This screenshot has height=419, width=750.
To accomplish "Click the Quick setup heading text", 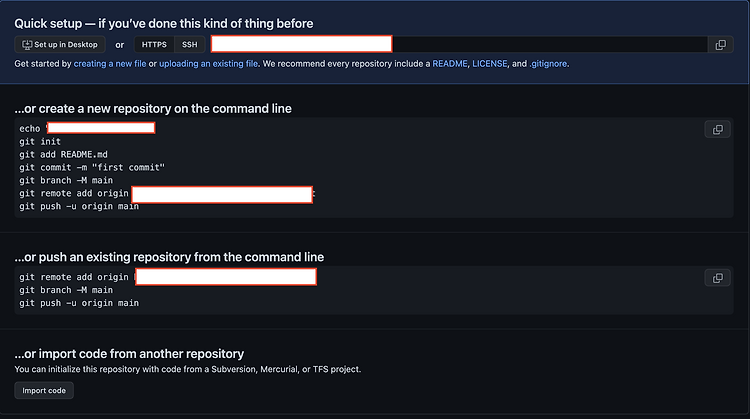I will [164, 23].
